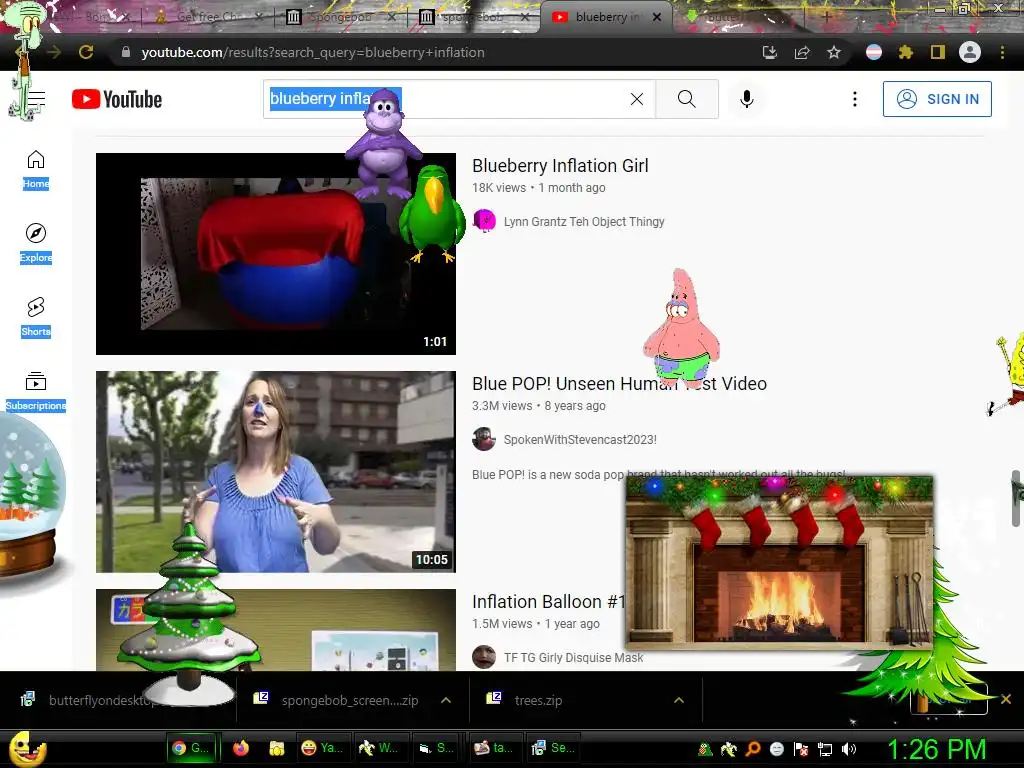The height and width of the screenshot is (768, 1024).
Task: Click Lynn Grantz channel avatar
Action: click(x=484, y=221)
